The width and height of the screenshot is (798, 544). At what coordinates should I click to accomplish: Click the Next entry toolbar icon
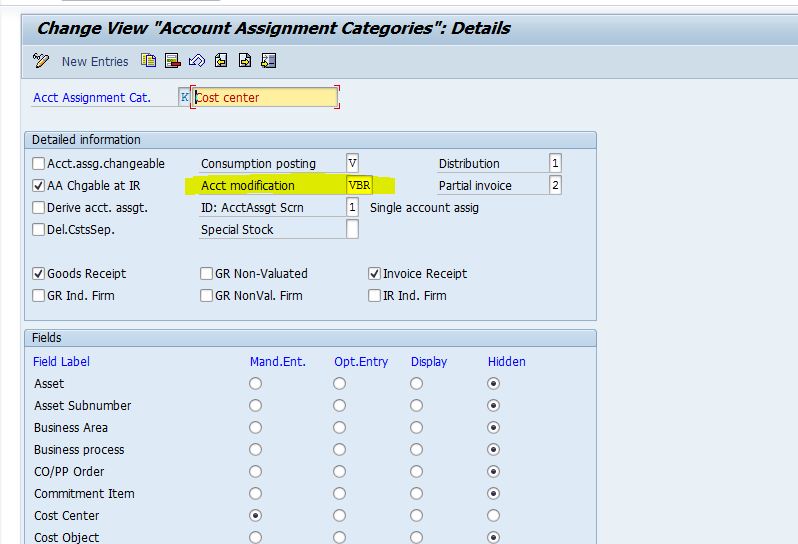point(245,61)
